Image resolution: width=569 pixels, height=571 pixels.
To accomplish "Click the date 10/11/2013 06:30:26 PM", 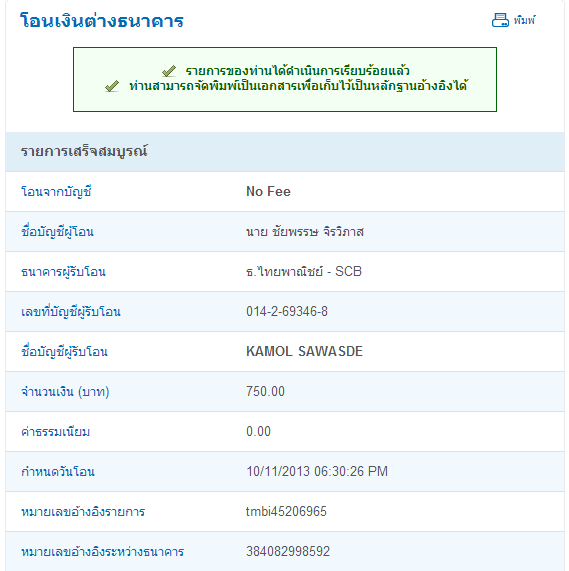I will 317,472.
